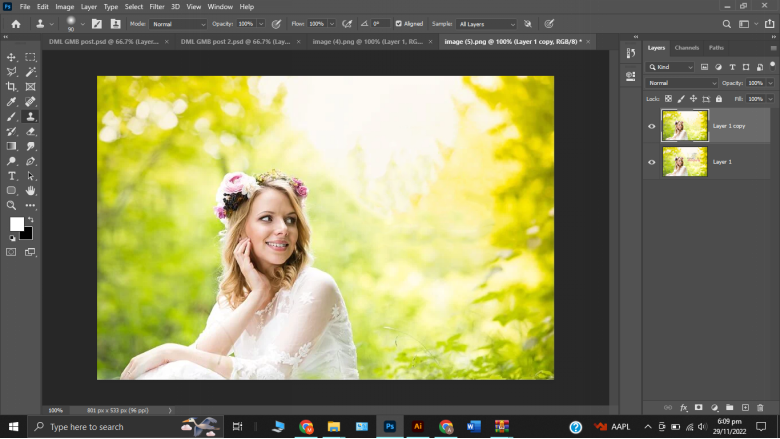This screenshot has width=780, height=439.
Task: Open the Filter menu
Action: tap(157, 7)
